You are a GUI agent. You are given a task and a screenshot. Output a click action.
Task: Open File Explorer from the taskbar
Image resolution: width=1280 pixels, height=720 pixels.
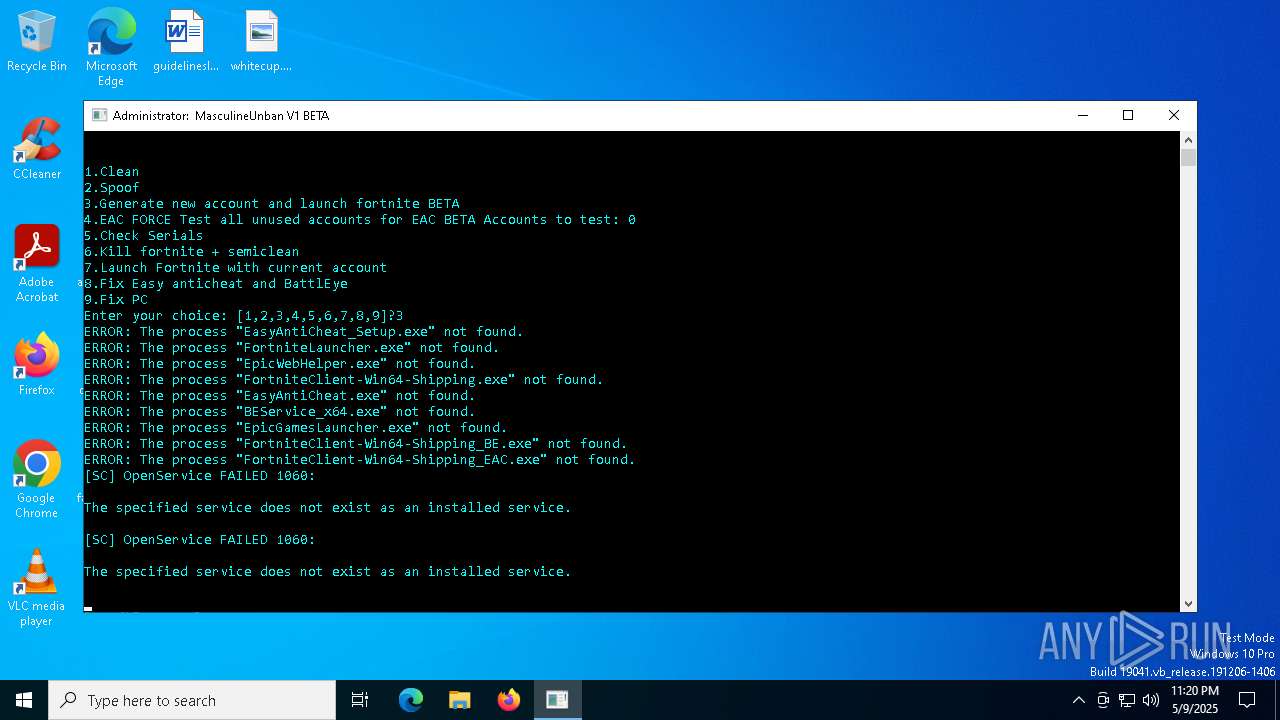460,700
